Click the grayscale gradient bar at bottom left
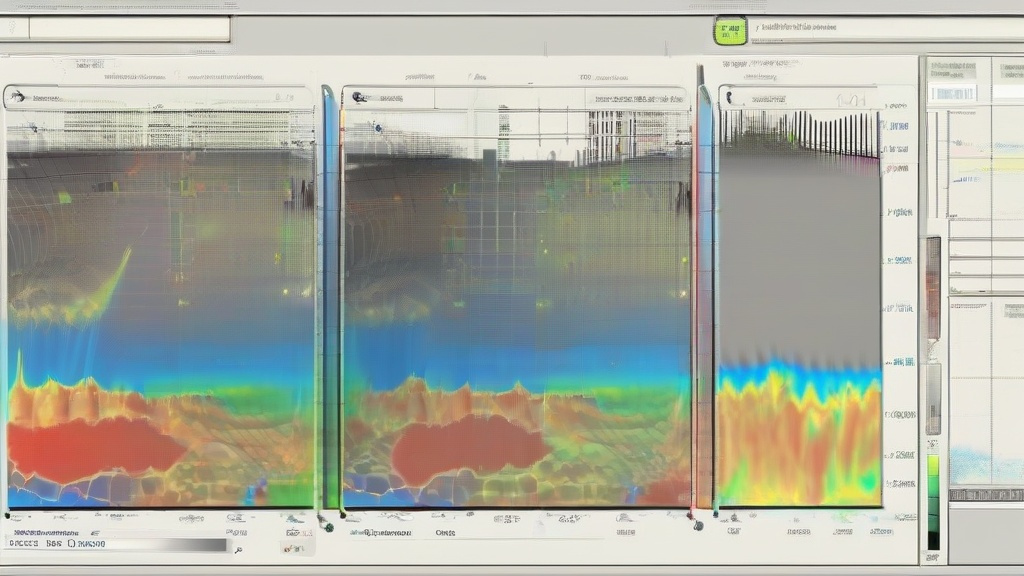This screenshot has width=1024, height=576. click(x=150, y=545)
